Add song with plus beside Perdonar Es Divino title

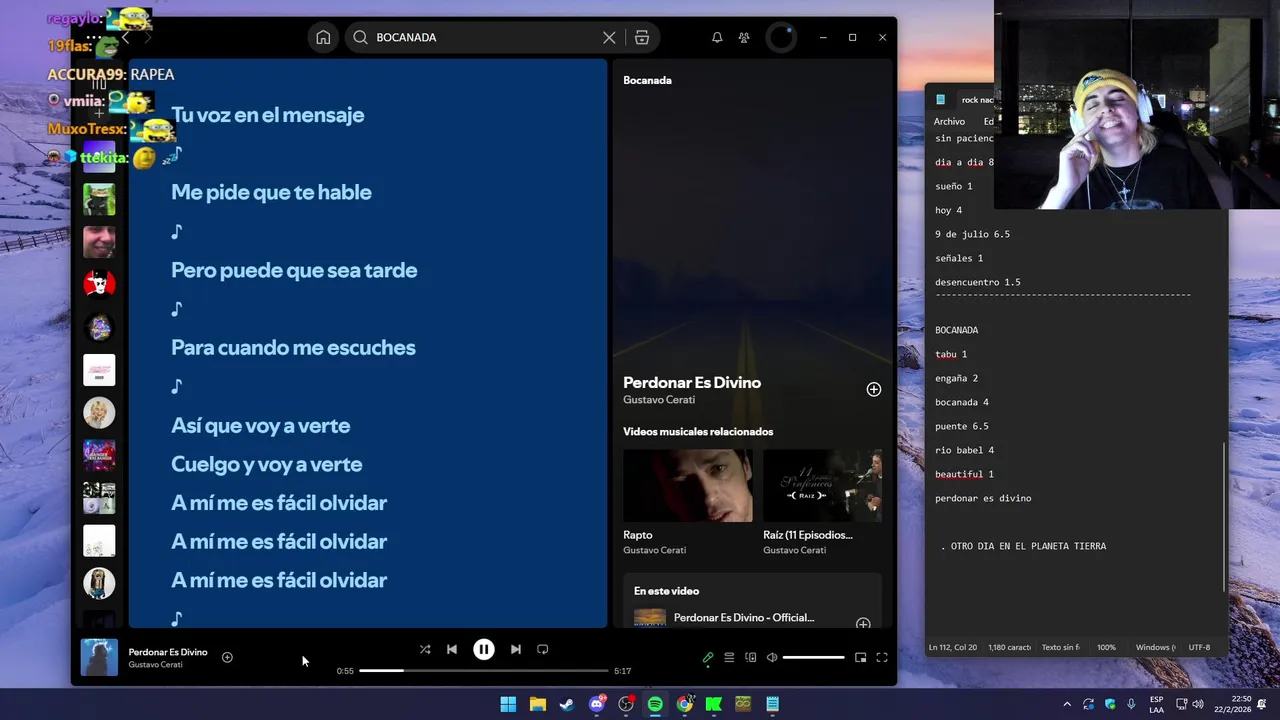point(873,389)
